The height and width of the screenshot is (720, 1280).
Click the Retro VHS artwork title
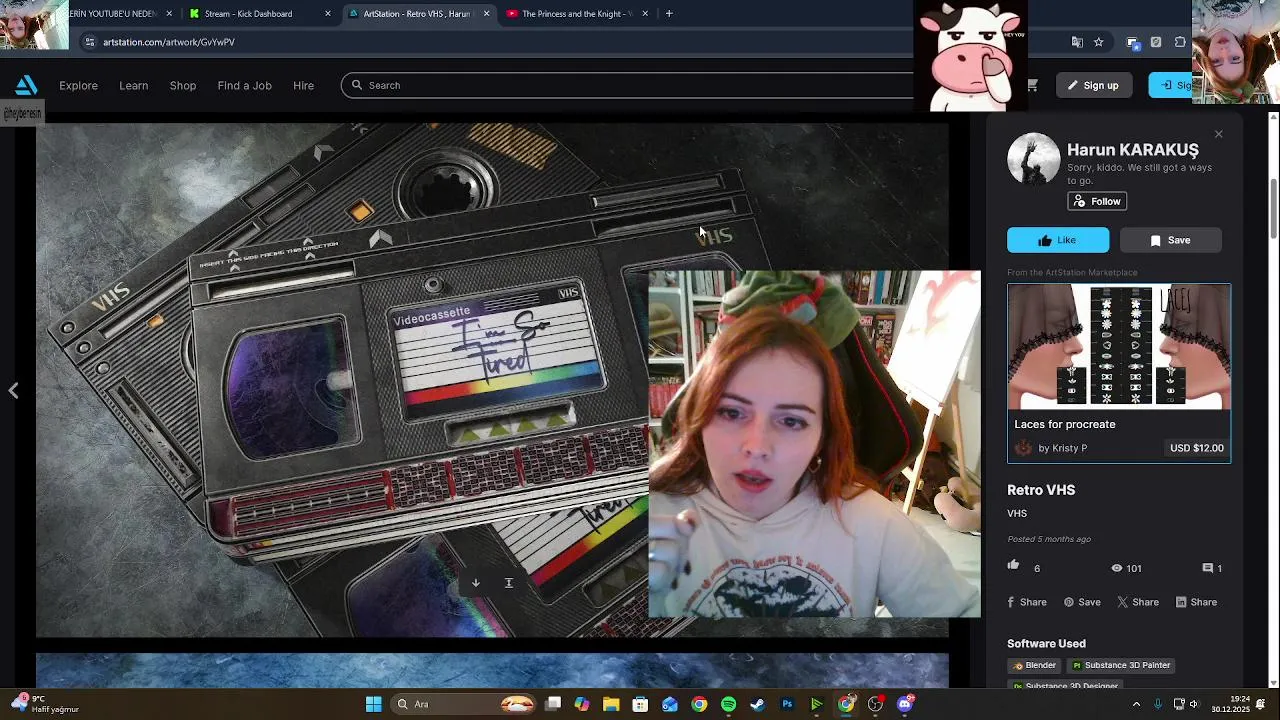point(1041,490)
